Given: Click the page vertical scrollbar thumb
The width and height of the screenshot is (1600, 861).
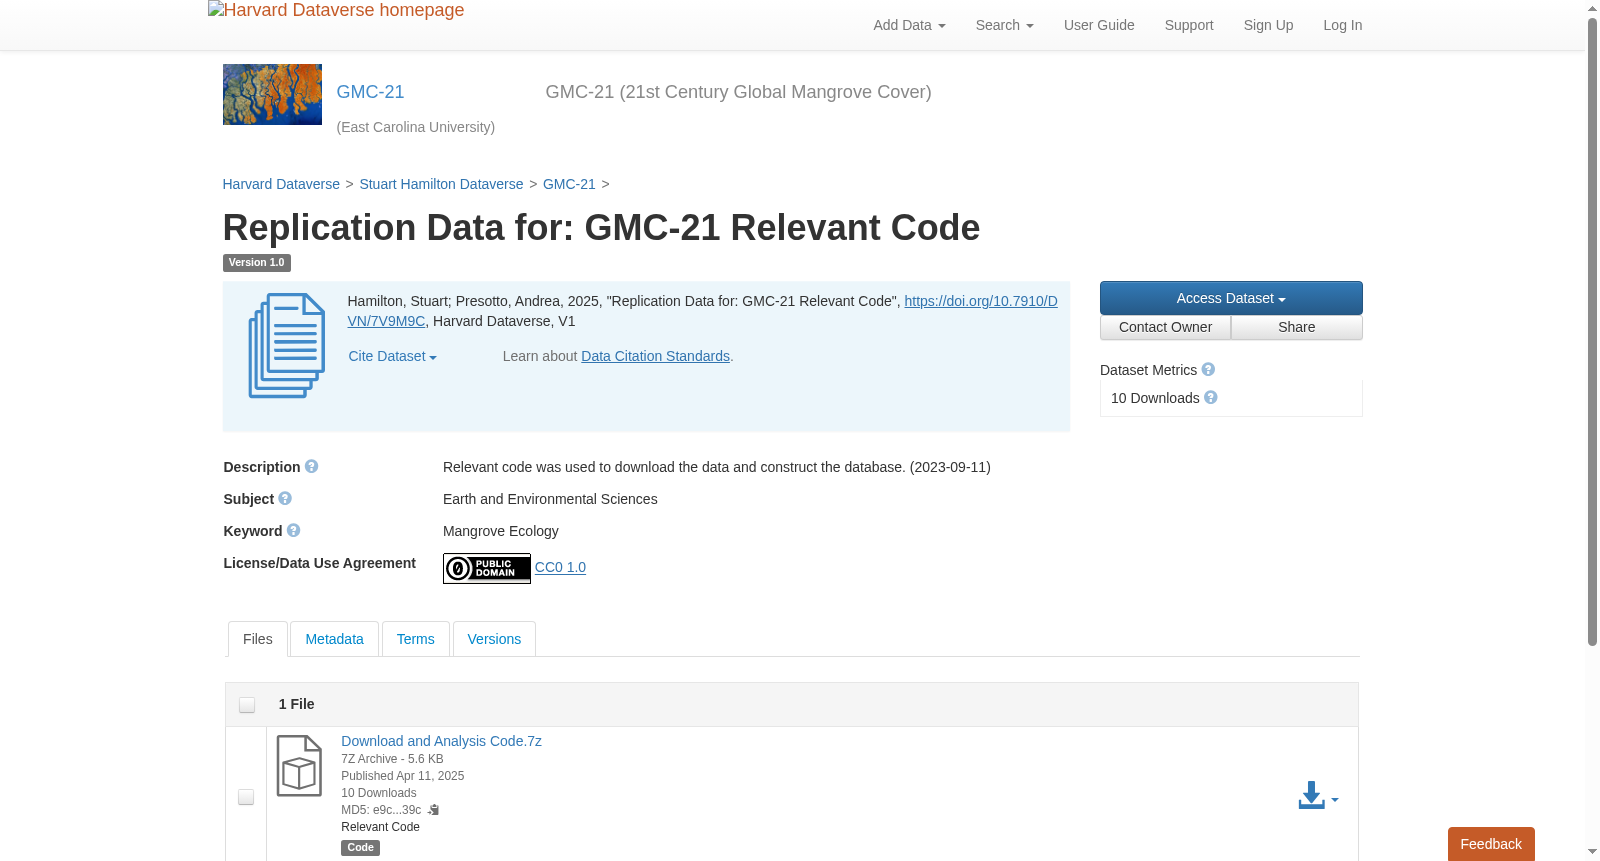Looking at the screenshot, I should tap(1592, 330).
